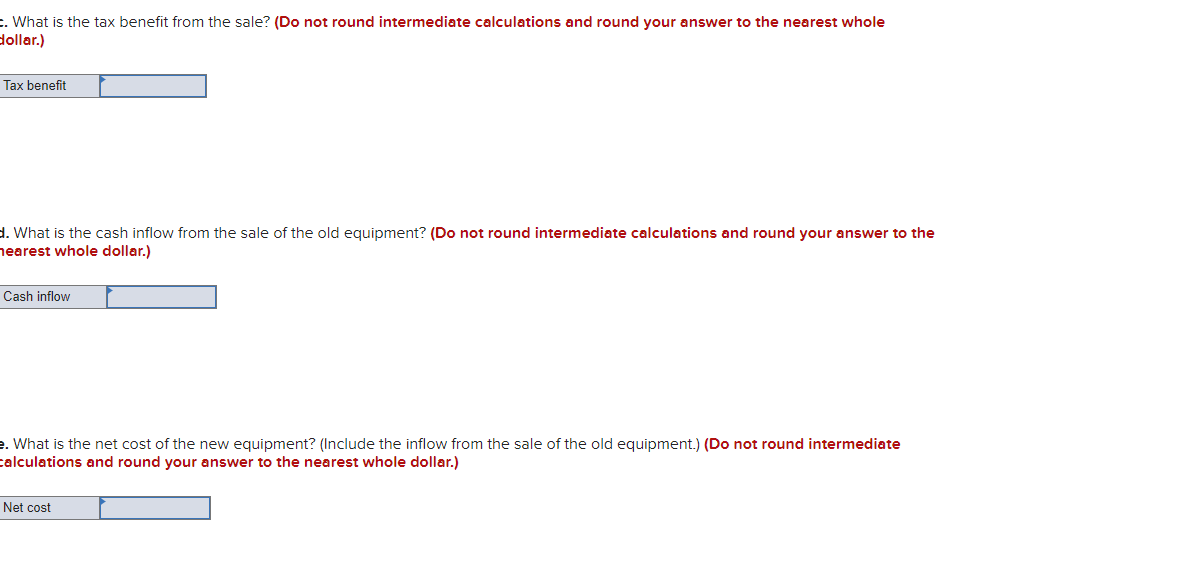Click the "Tax benefit" label cell
This screenshot has width=1184, height=561.
point(49,86)
